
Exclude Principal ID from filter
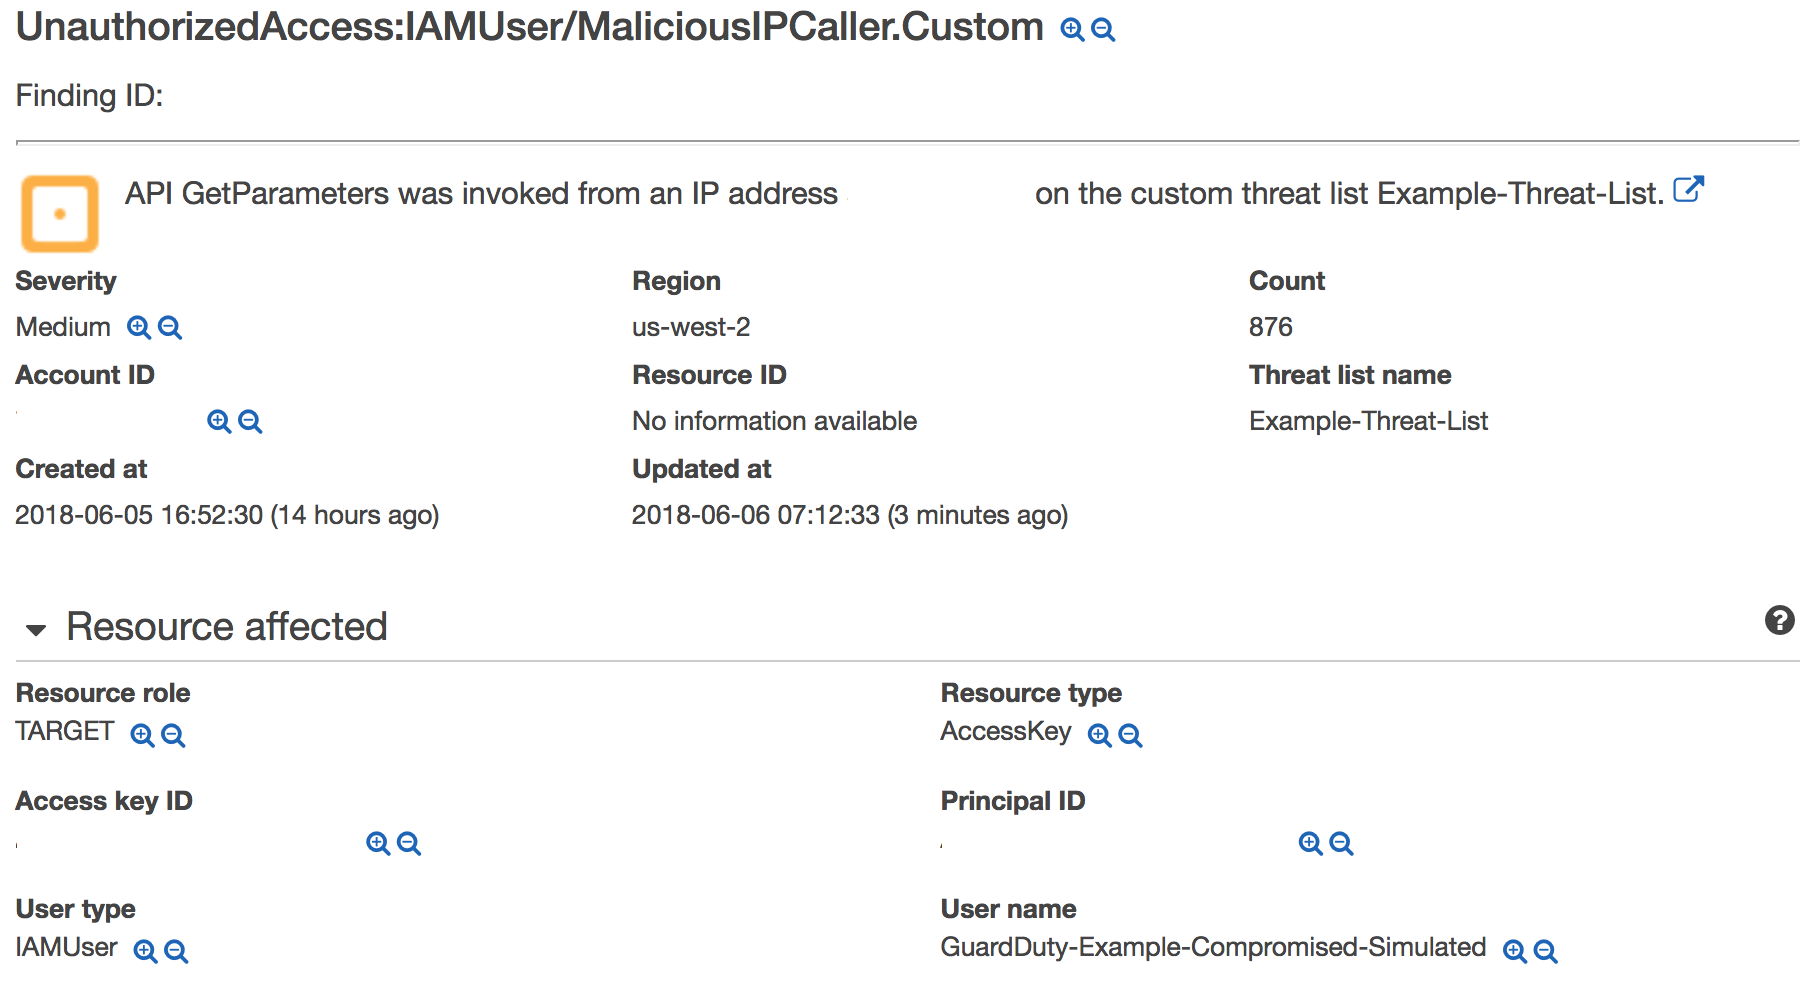[1341, 844]
